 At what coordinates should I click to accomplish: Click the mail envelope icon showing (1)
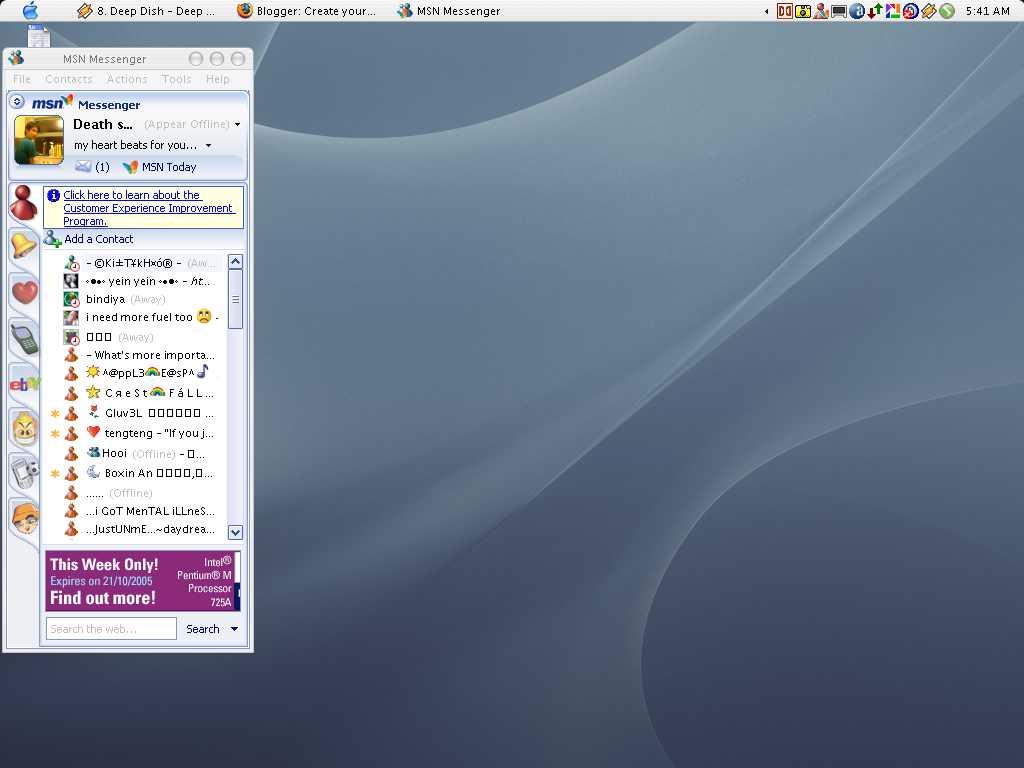pyautogui.click(x=83, y=167)
